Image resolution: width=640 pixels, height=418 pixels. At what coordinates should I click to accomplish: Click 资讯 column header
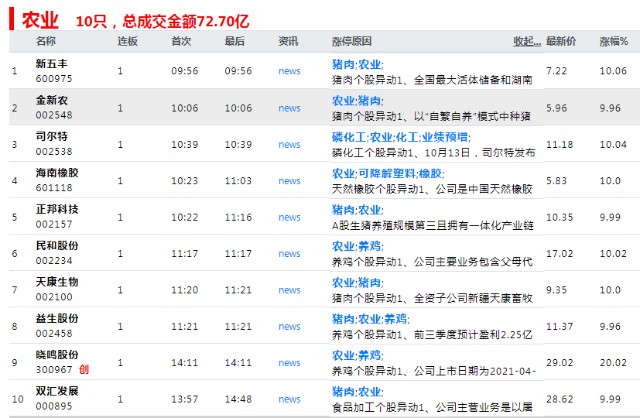coord(288,41)
